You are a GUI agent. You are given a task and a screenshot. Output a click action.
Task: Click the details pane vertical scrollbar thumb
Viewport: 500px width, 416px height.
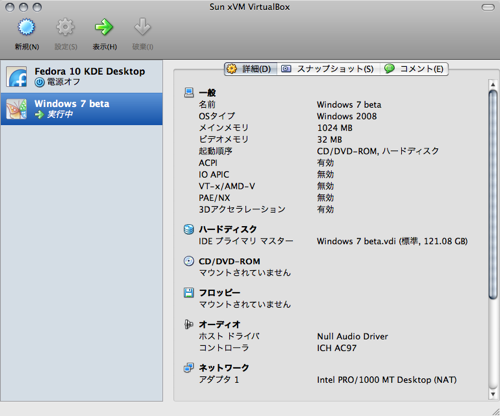[x=493, y=194]
